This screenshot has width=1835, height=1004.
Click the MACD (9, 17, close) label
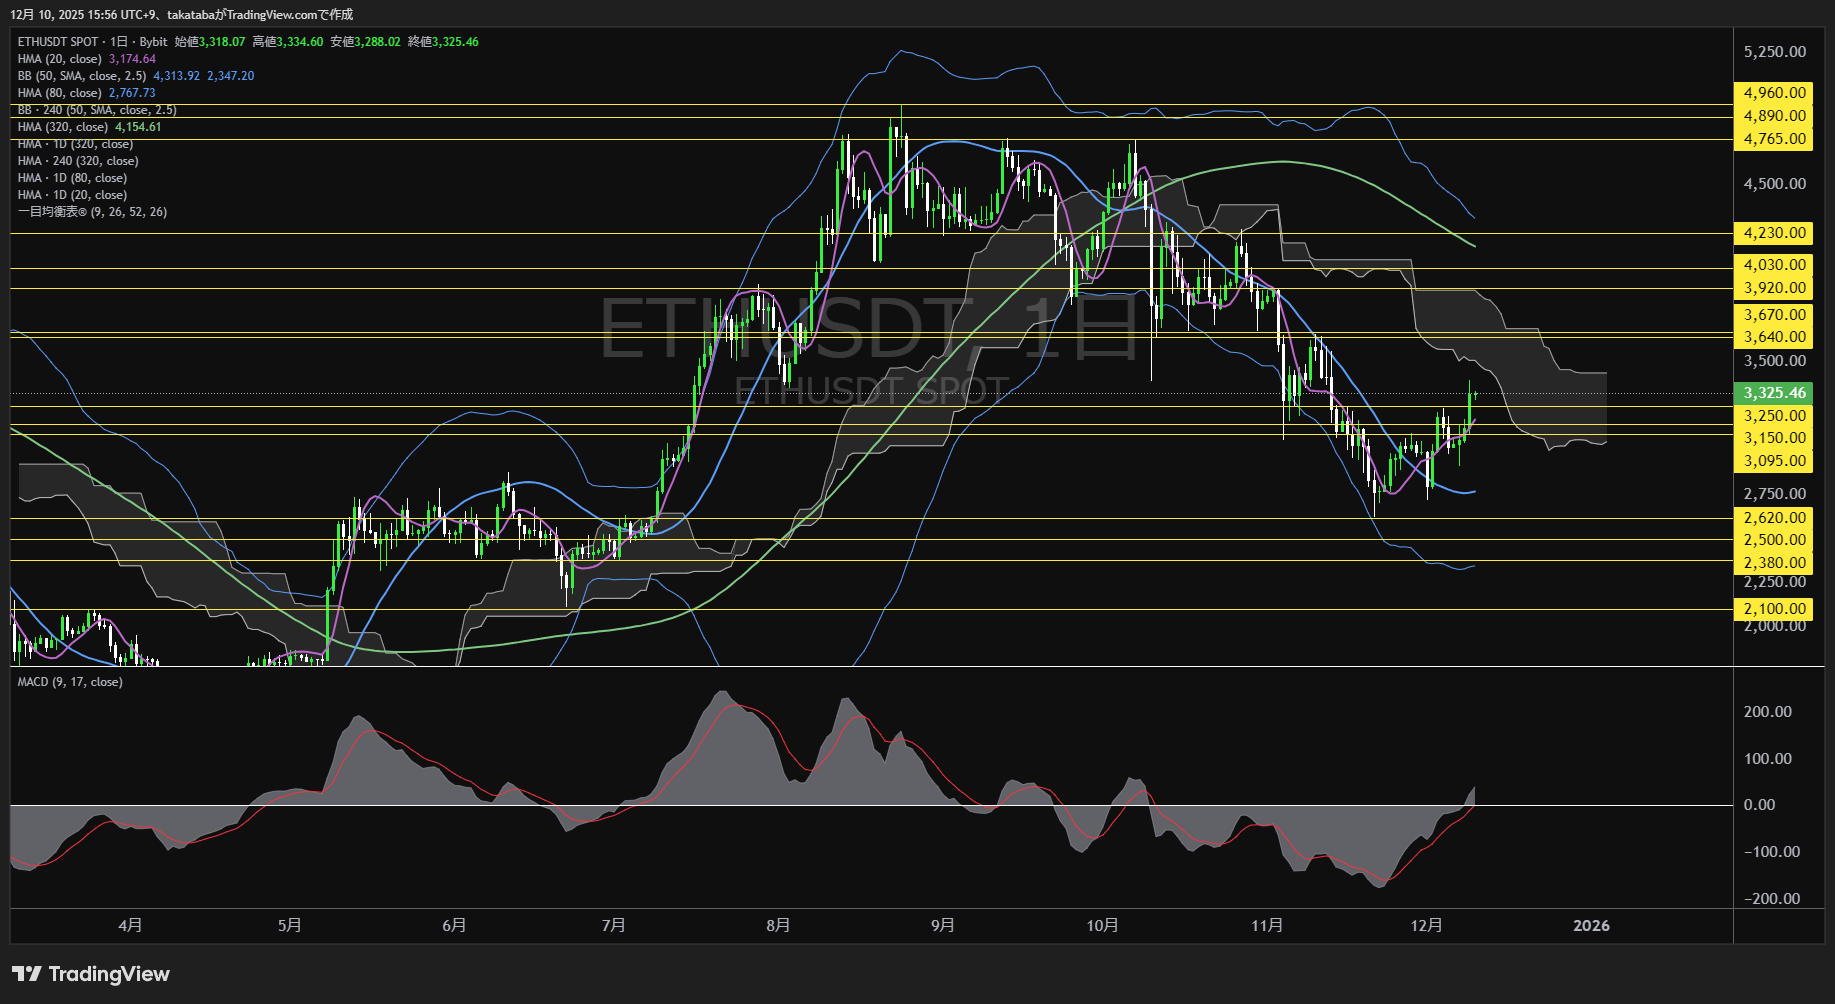(70, 682)
